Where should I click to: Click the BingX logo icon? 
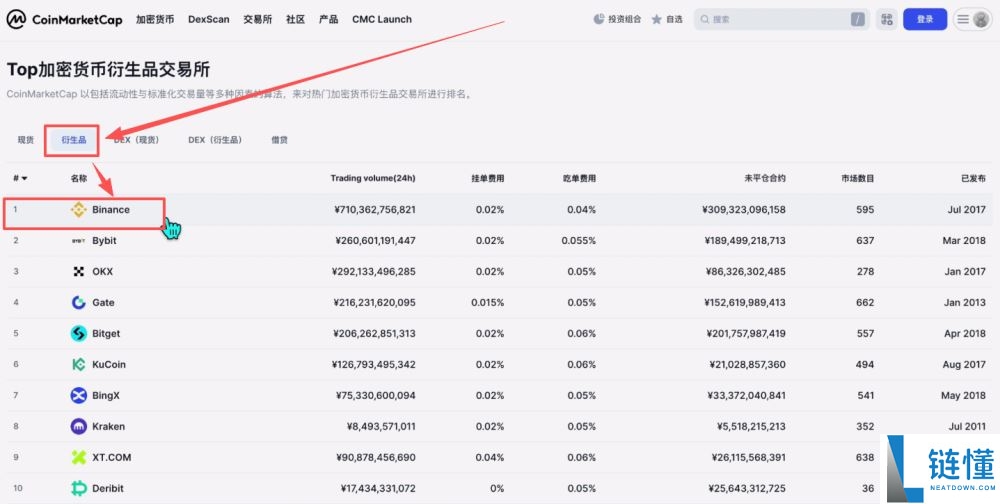78,396
